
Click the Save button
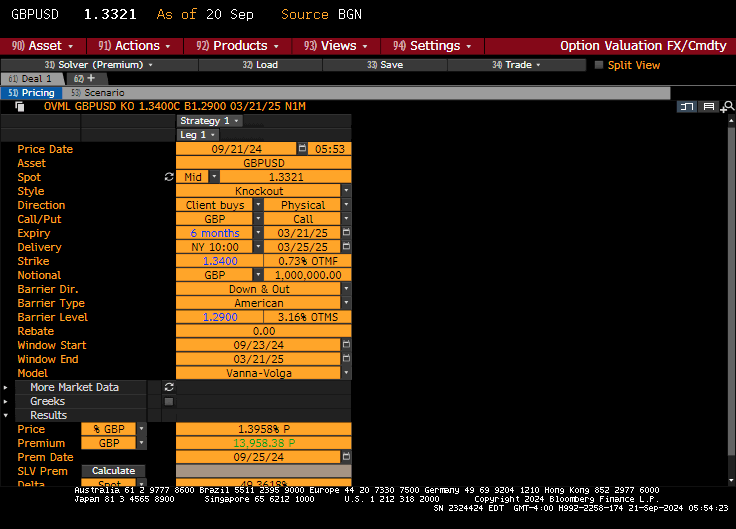(x=385, y=65)
